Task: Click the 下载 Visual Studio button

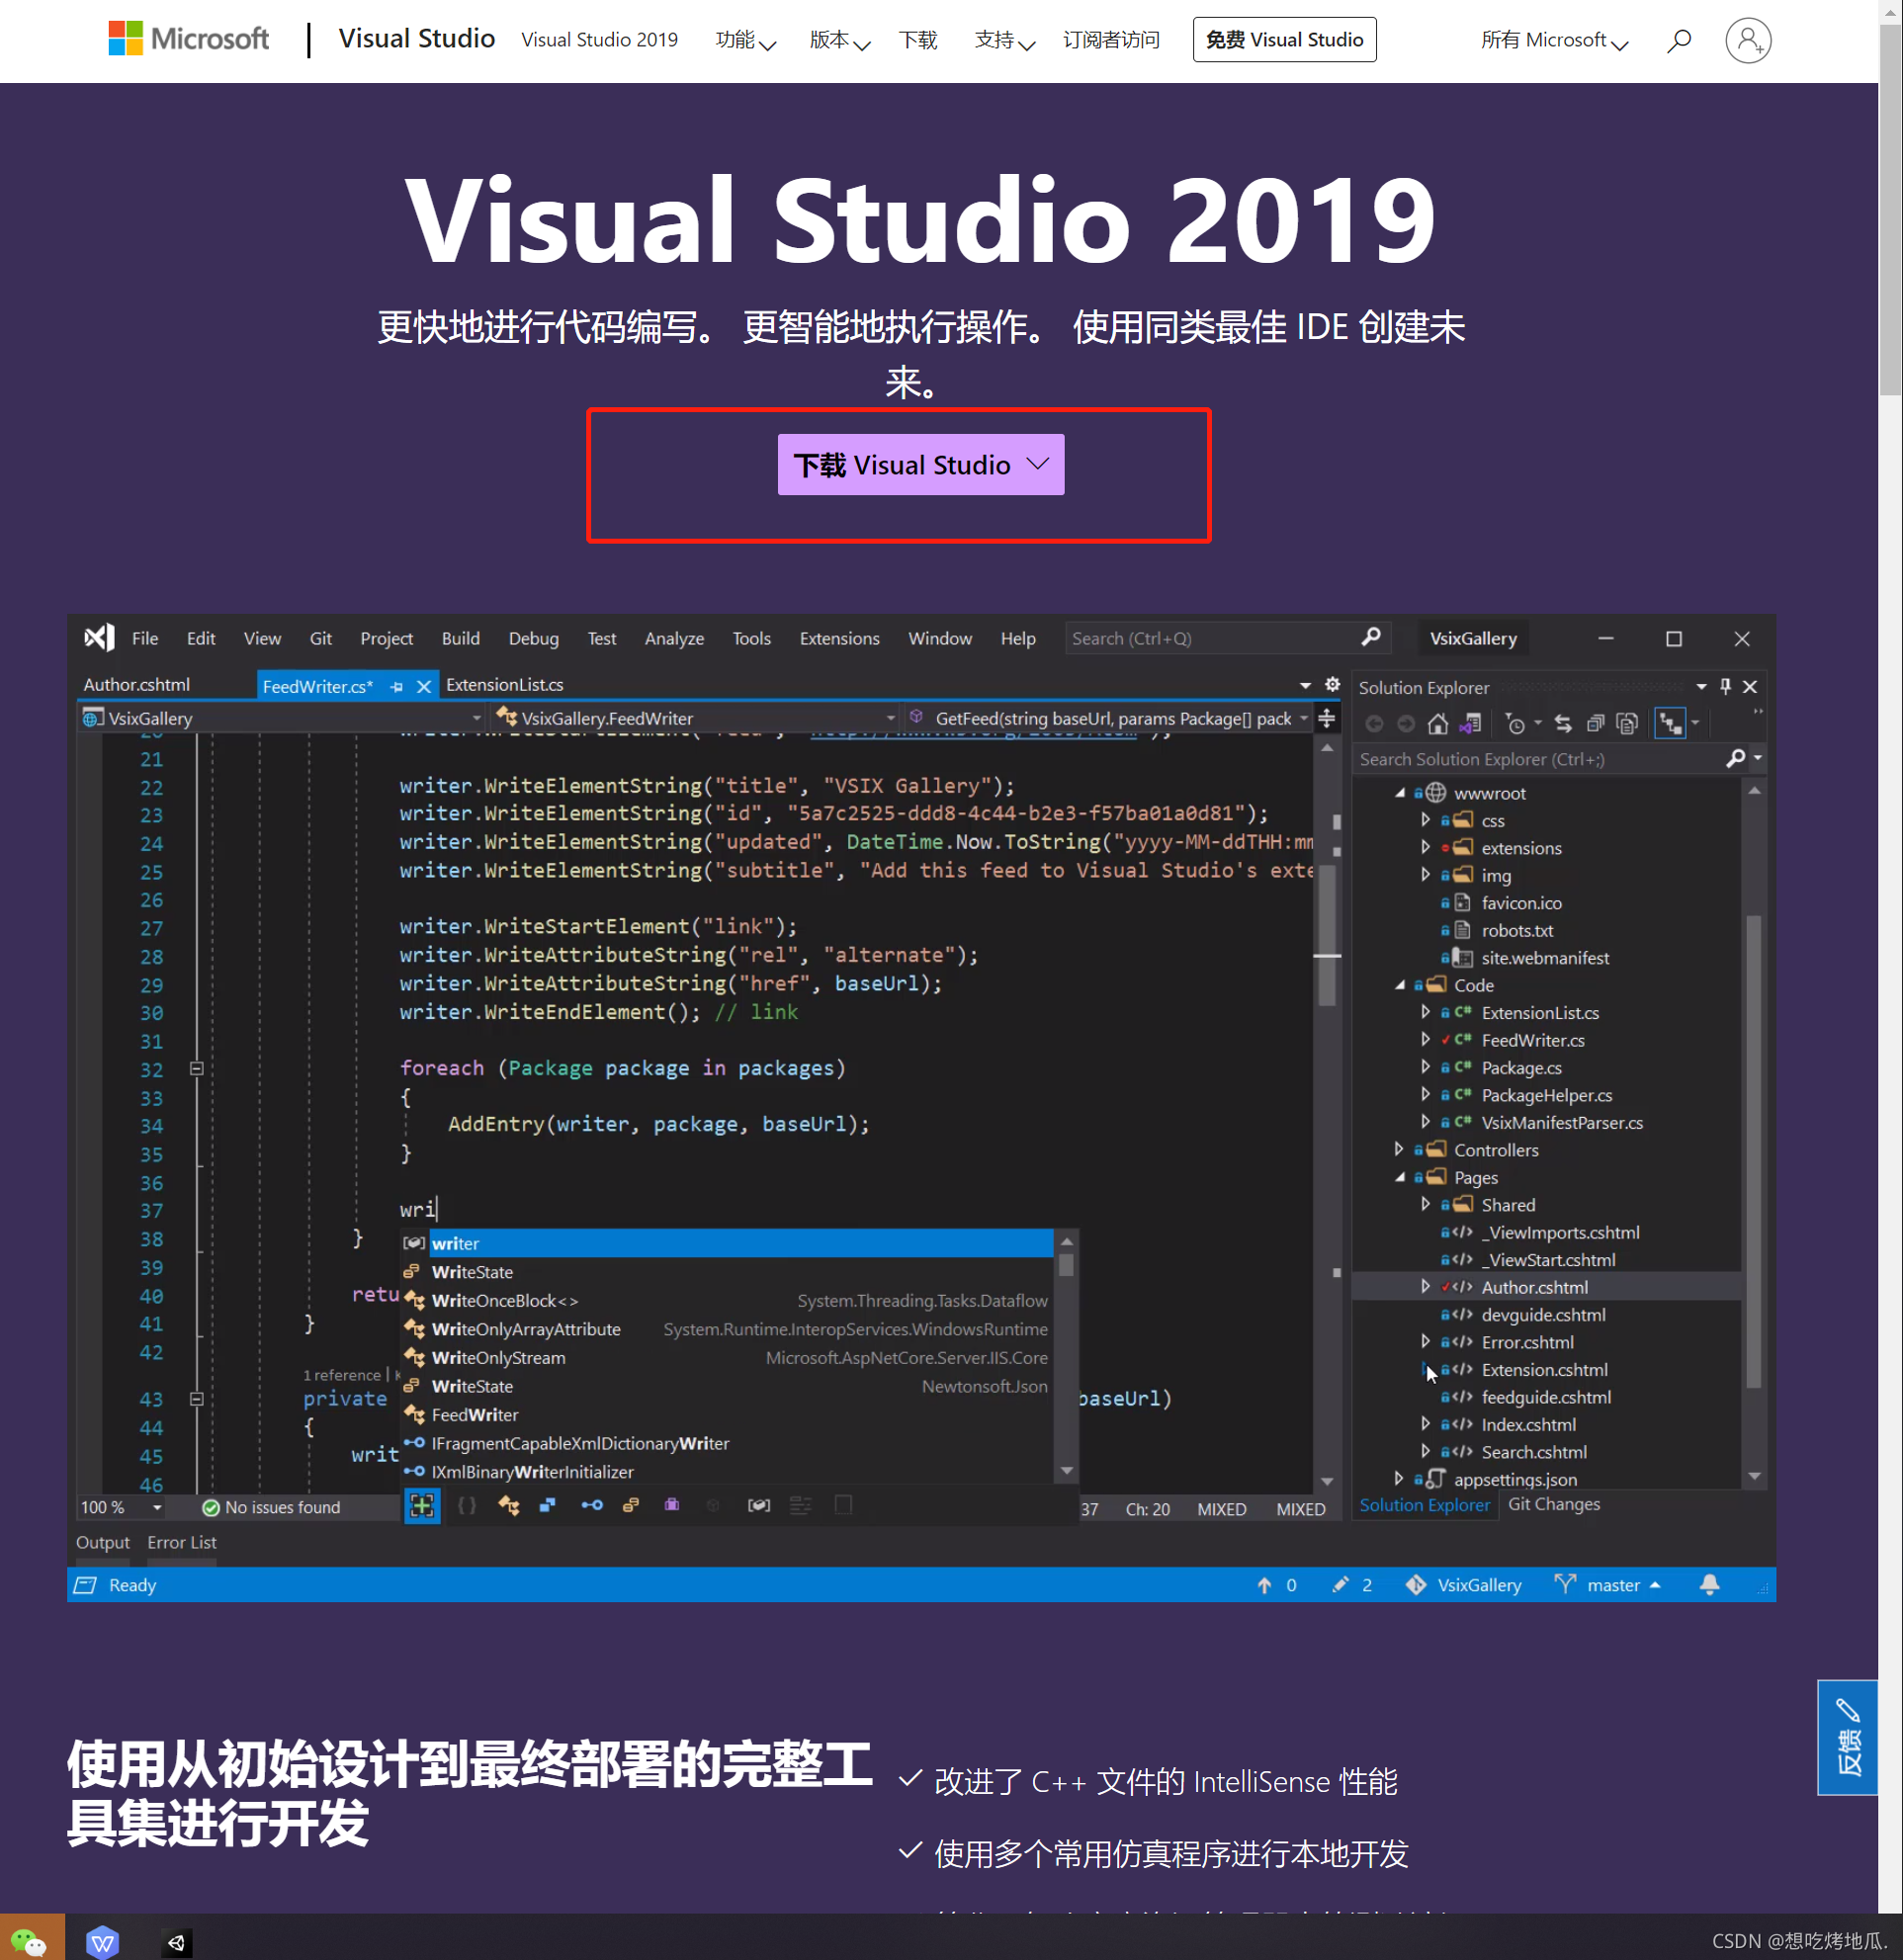Action: tap(919, 464)
